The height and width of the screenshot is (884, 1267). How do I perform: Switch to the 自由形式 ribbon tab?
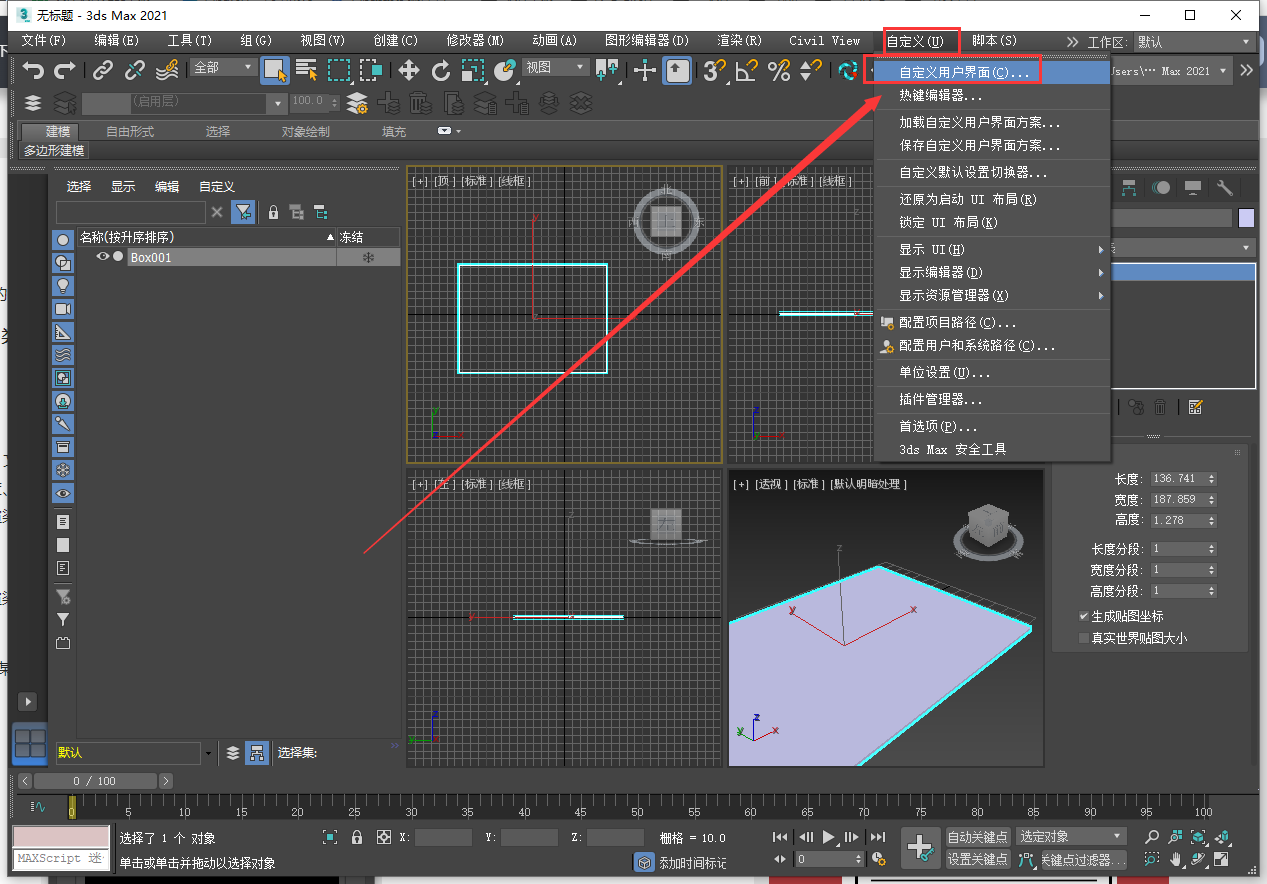click(x=130, y=132)
